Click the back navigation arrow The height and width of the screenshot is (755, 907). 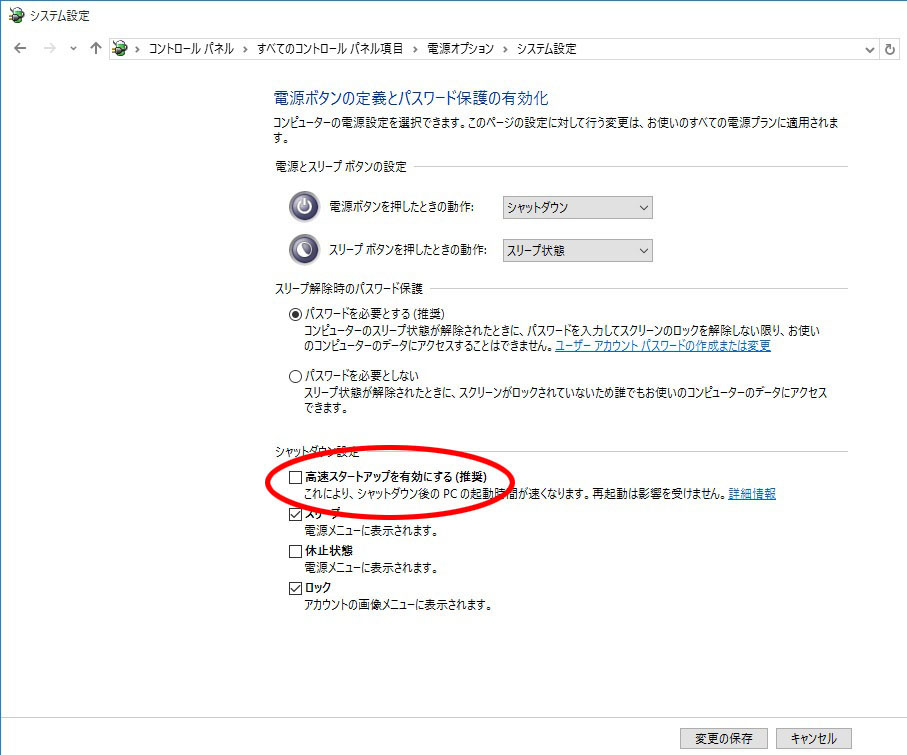[20, 48]
